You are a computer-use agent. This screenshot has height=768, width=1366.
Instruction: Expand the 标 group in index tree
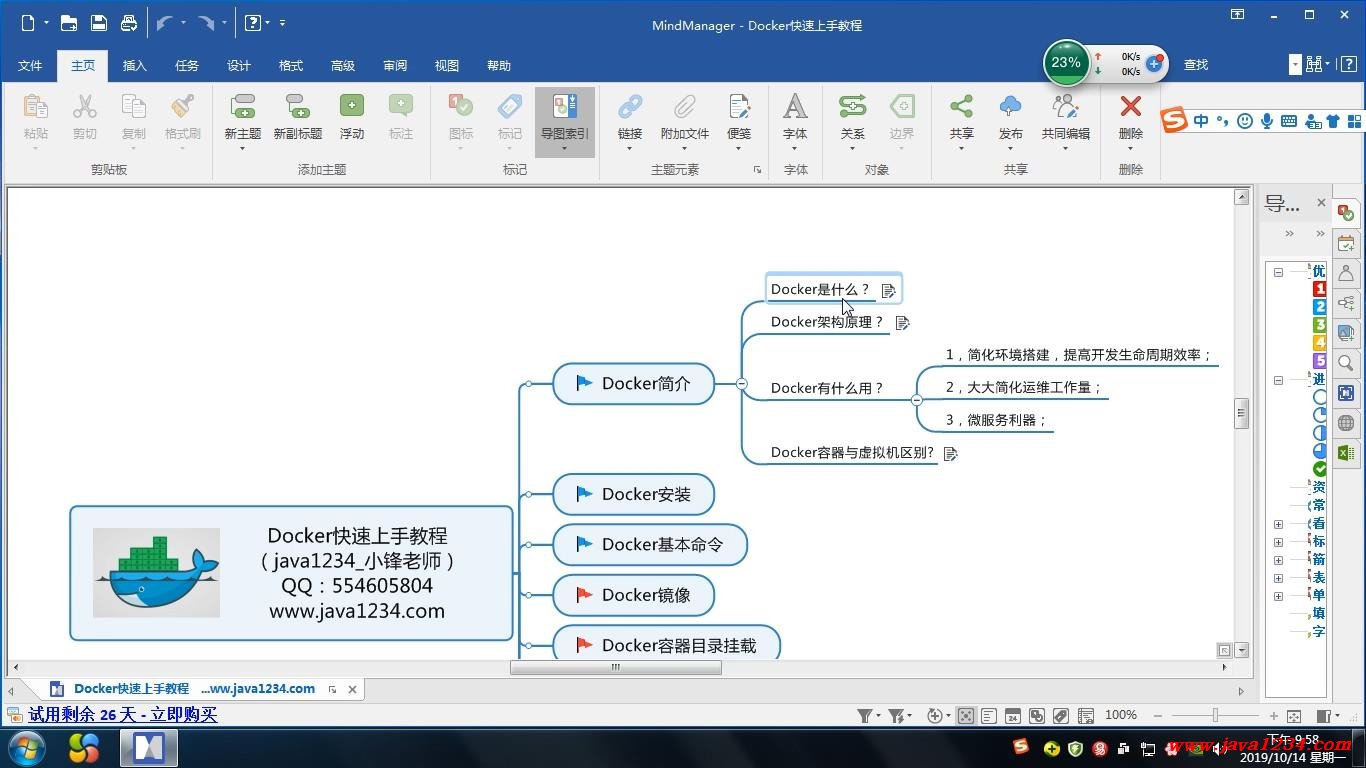pyautogui.click(x=1278, y=542)
